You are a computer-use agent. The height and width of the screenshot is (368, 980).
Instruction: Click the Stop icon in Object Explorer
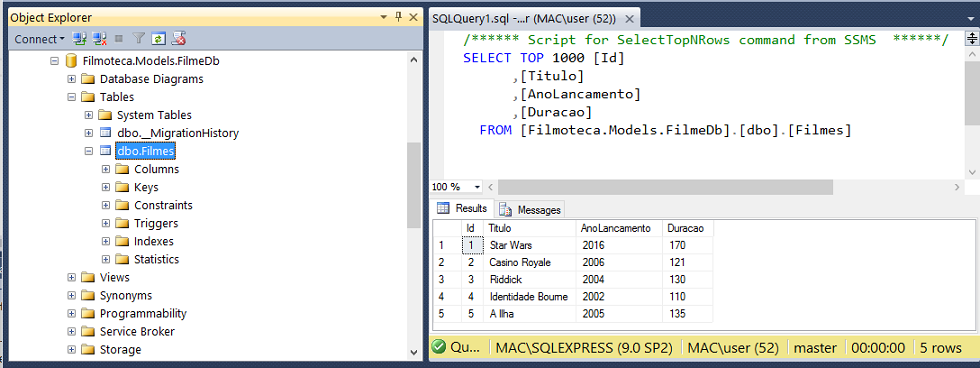coord(119,39)
